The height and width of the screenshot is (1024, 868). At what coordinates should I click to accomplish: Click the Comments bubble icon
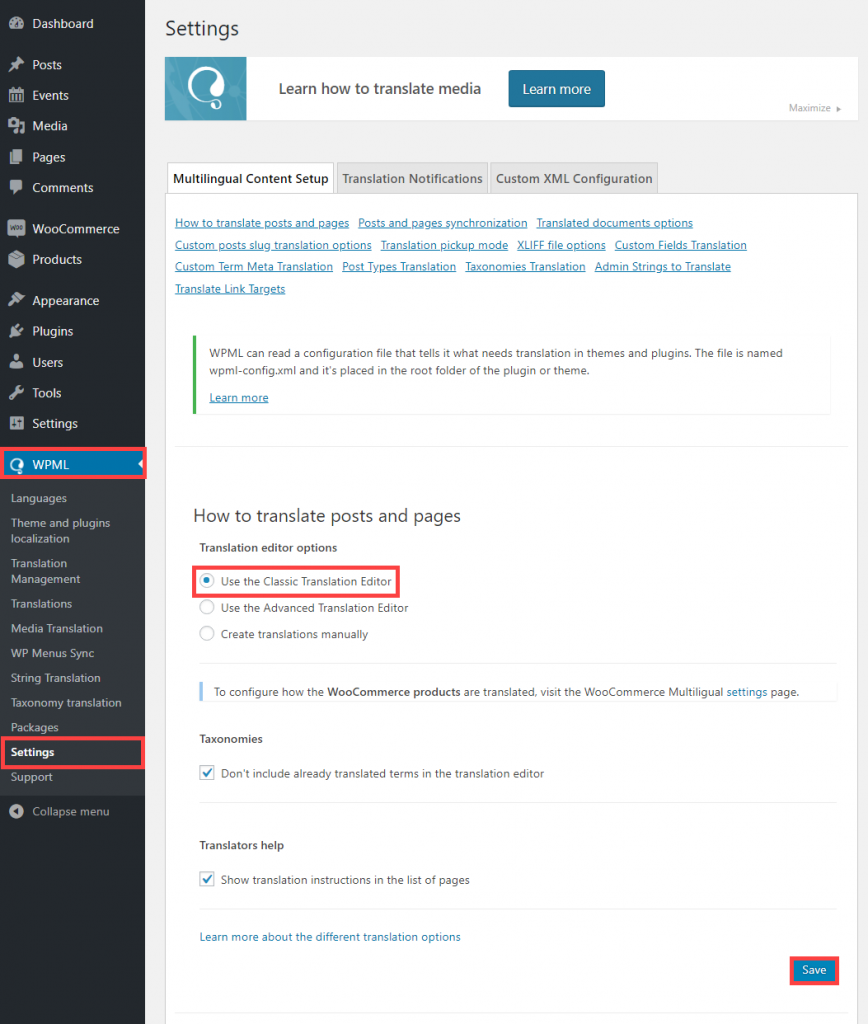click(16, 187)
